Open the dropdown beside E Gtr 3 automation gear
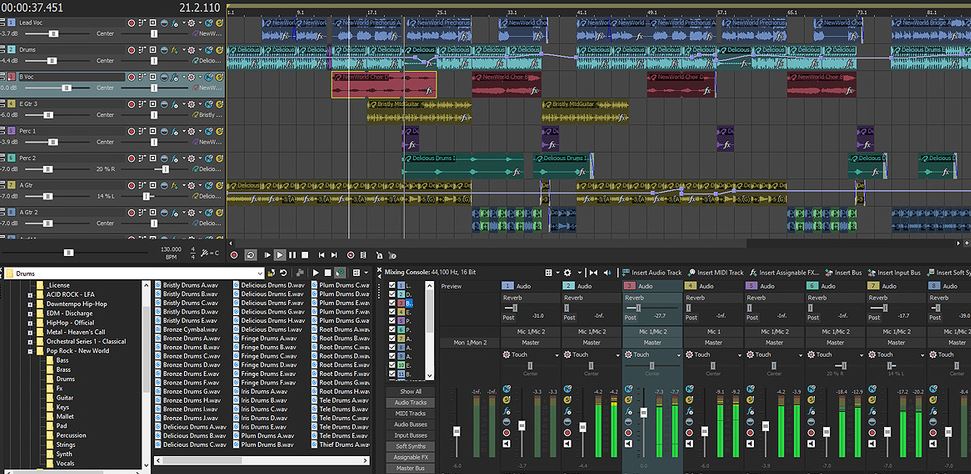971x474 pixels. (x=200, y=104)
